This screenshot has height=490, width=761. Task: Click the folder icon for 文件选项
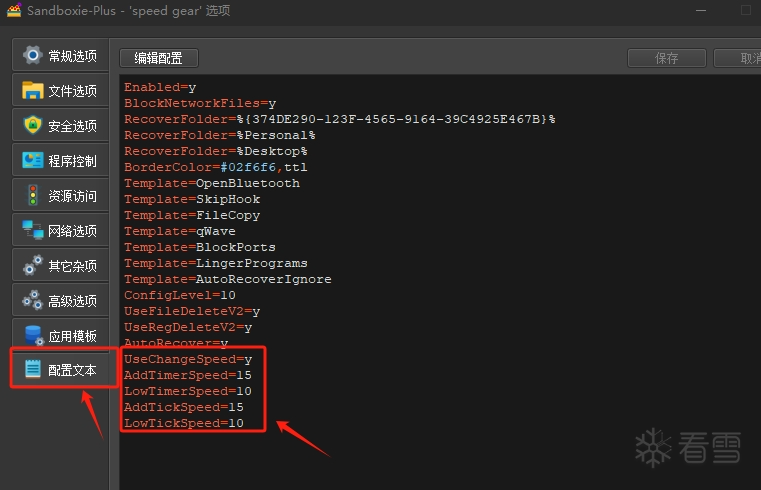(33, 90)
